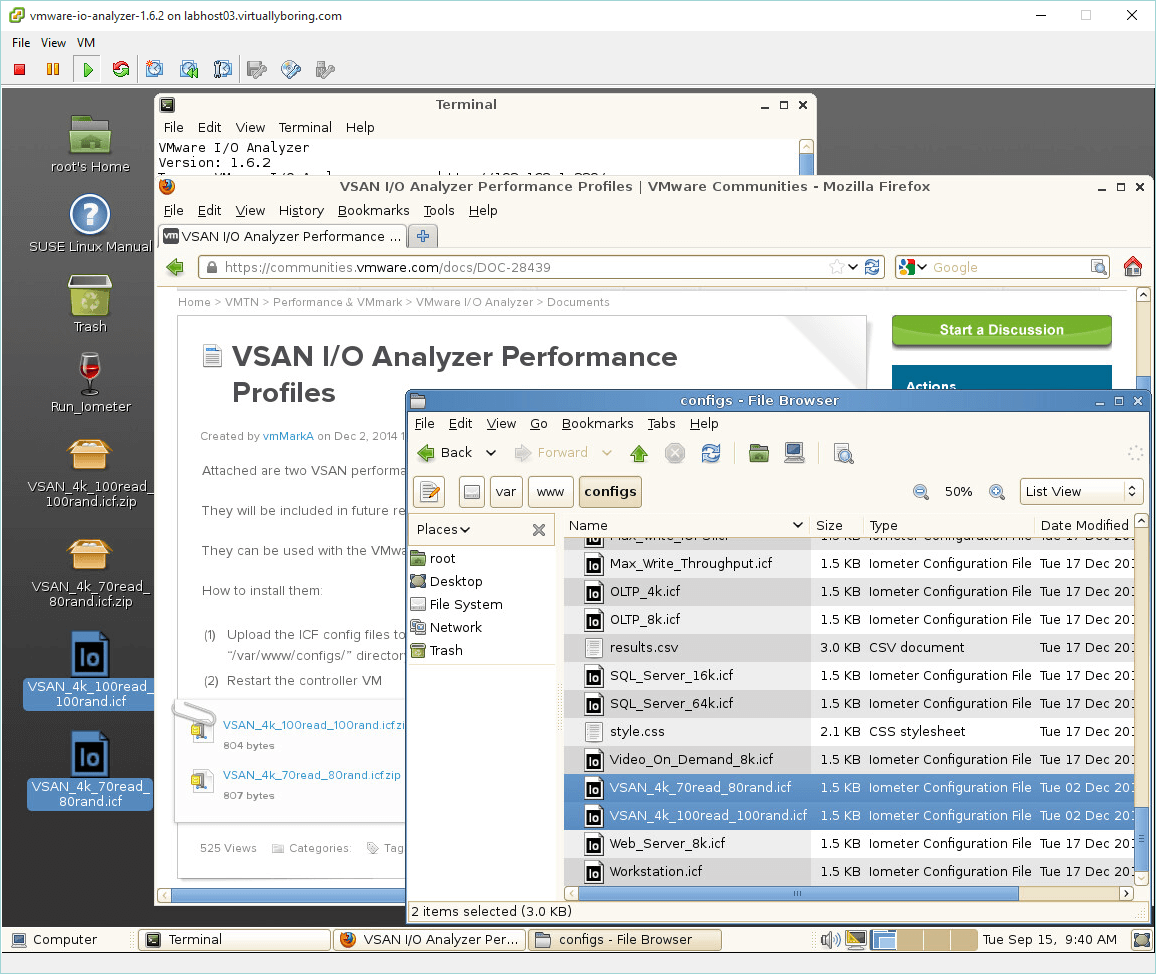This screenshot has width=1156, height=974.
Task: Expand the Back history dropdown arrow
Action: (x=491, y=453)
